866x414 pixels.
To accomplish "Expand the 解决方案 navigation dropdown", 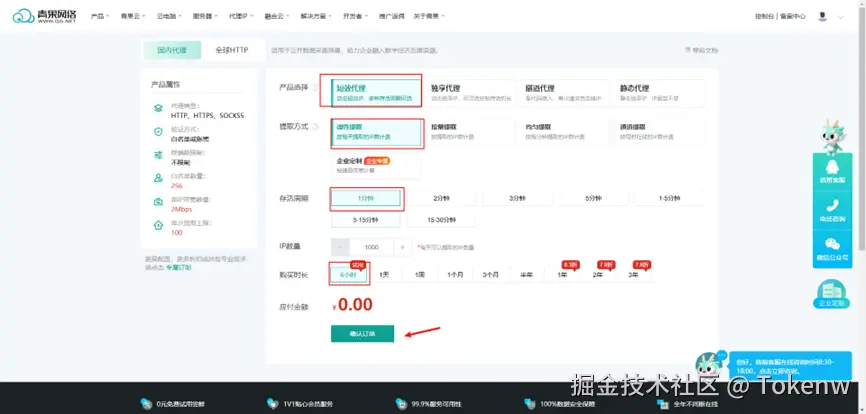I will (x=316, y=17).
